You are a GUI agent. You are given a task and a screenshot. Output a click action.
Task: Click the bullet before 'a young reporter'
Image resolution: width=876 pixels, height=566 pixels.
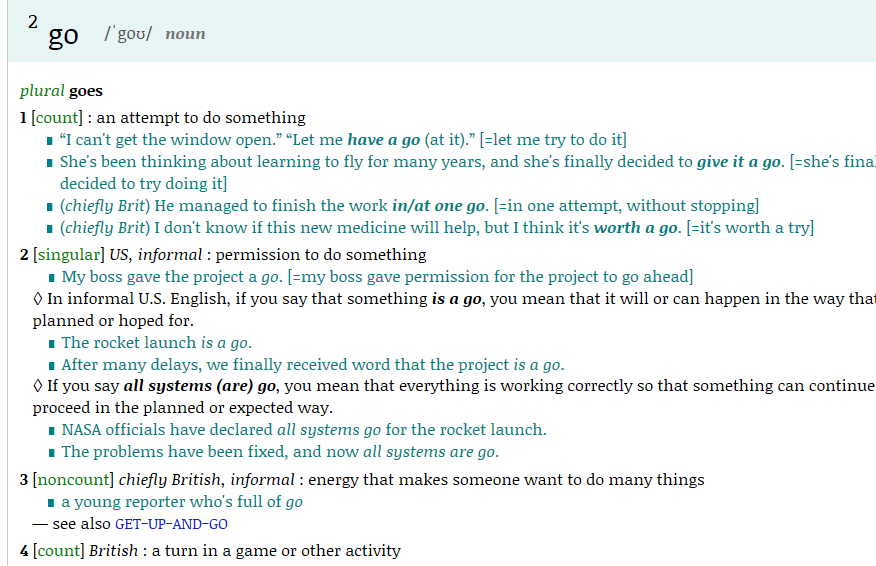coord(51,503)
